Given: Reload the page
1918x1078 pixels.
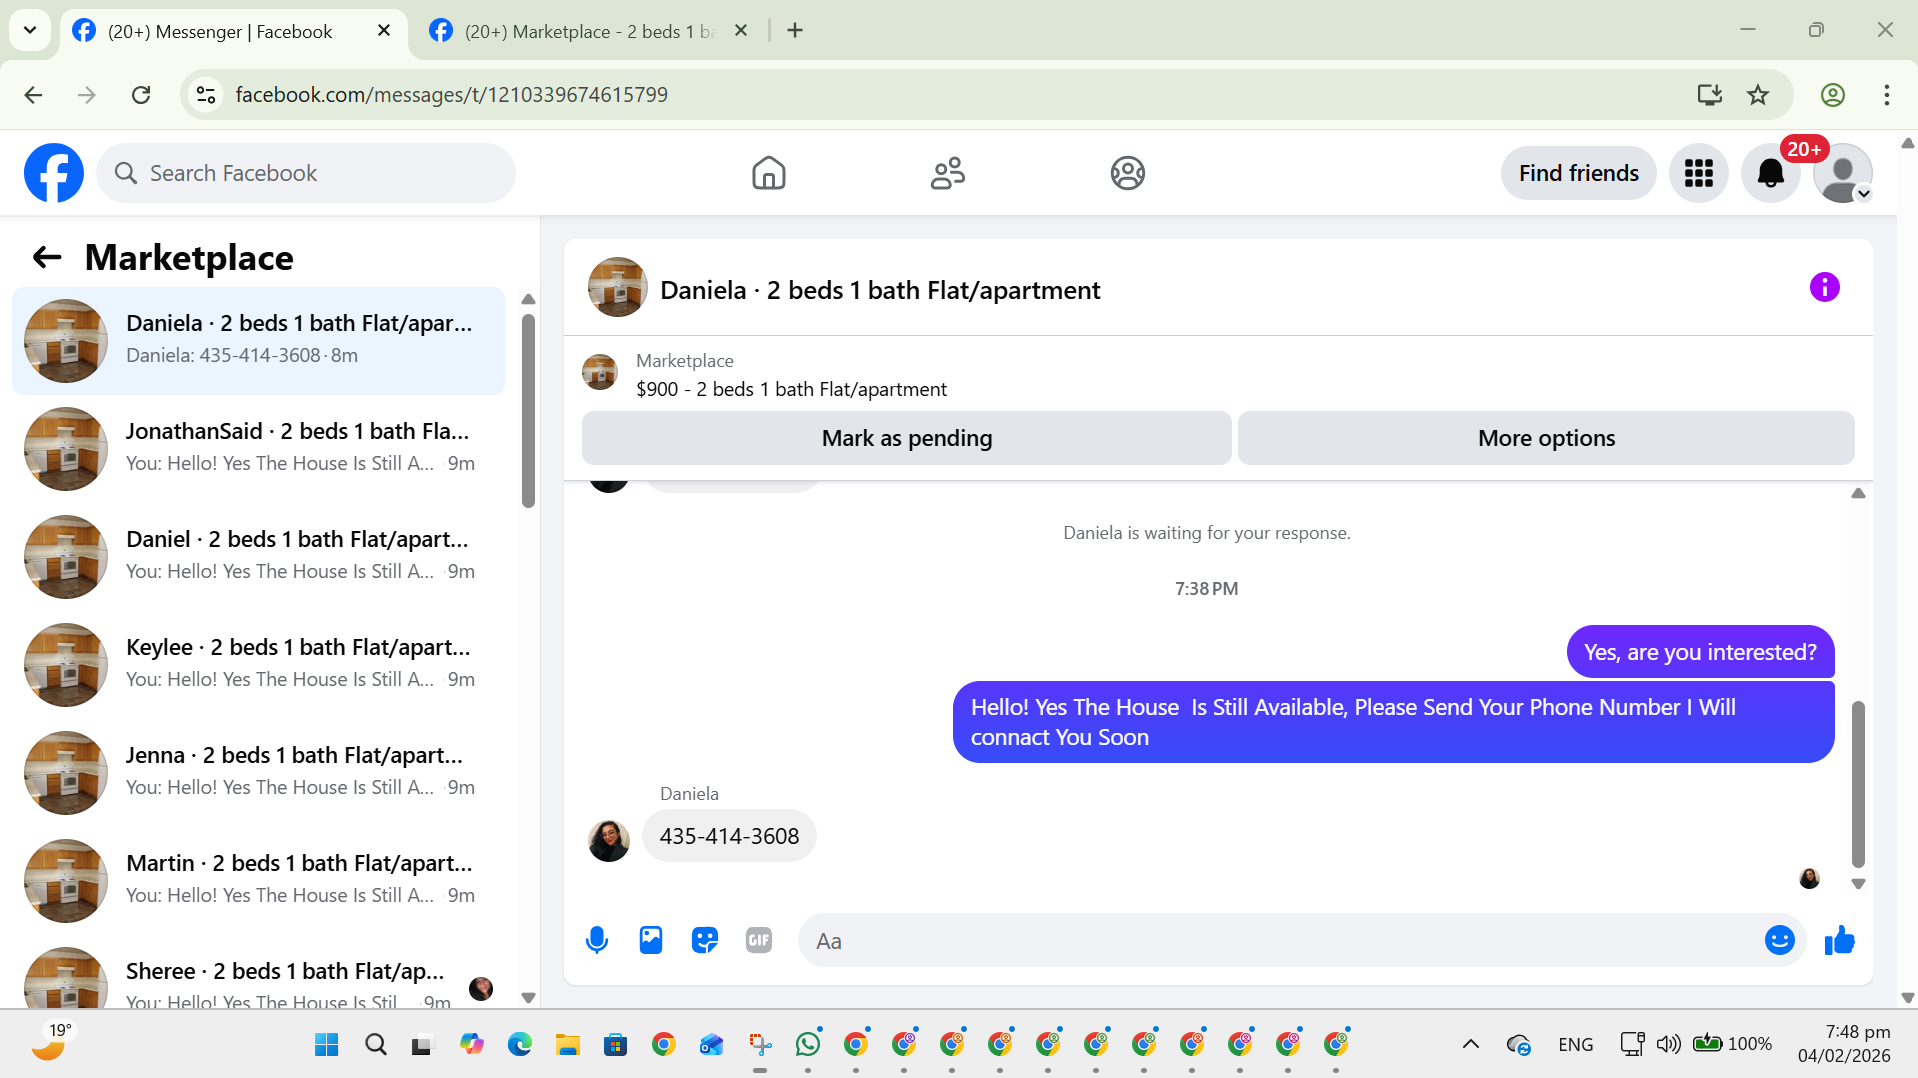Looking at the screenshot, I should tap(141, 95).
